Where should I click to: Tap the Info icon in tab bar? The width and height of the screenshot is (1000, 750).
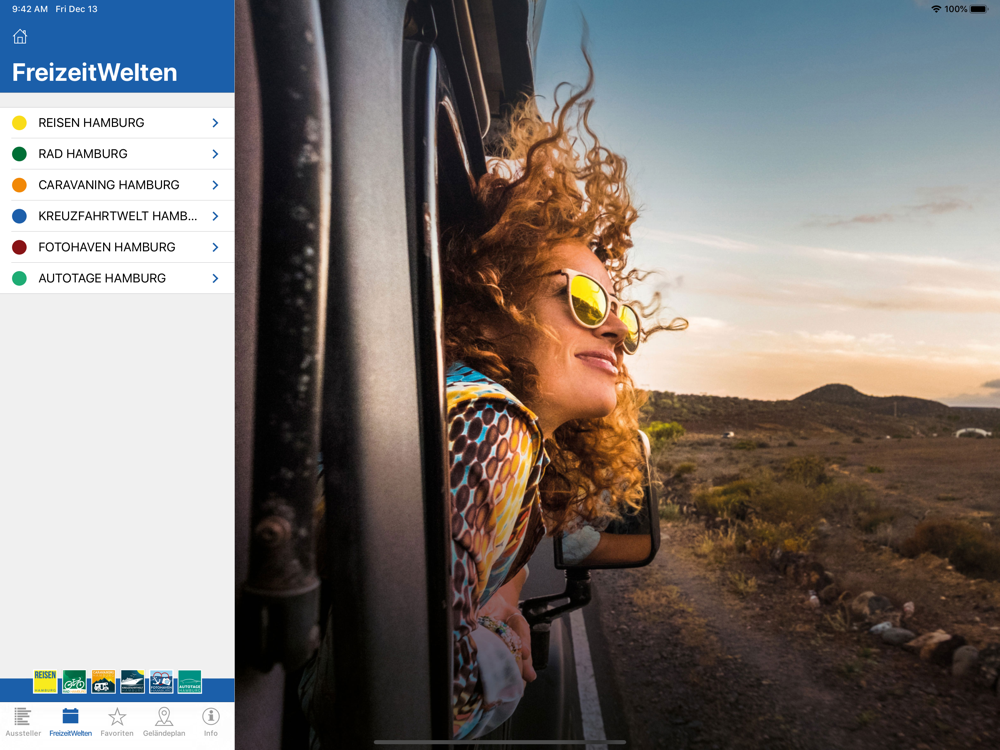pos(211,721)
